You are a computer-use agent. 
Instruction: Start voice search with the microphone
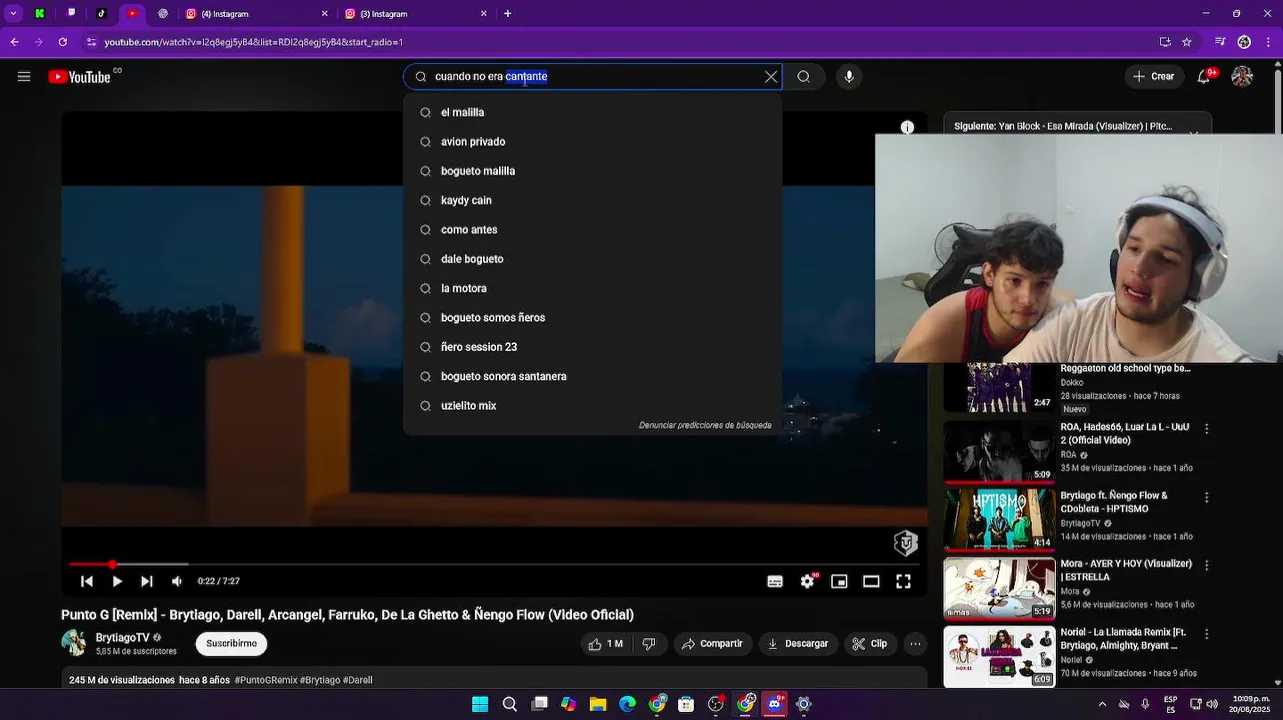[849, 77]
